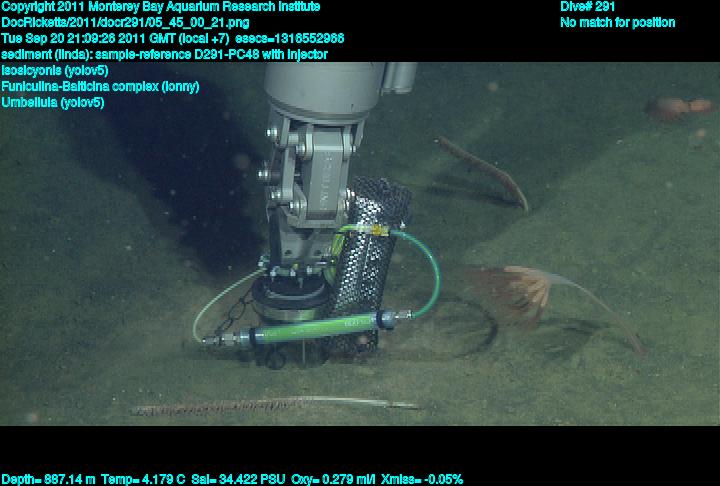Click the Monterey Bay Aquarium copyright line

pos(161,7)
